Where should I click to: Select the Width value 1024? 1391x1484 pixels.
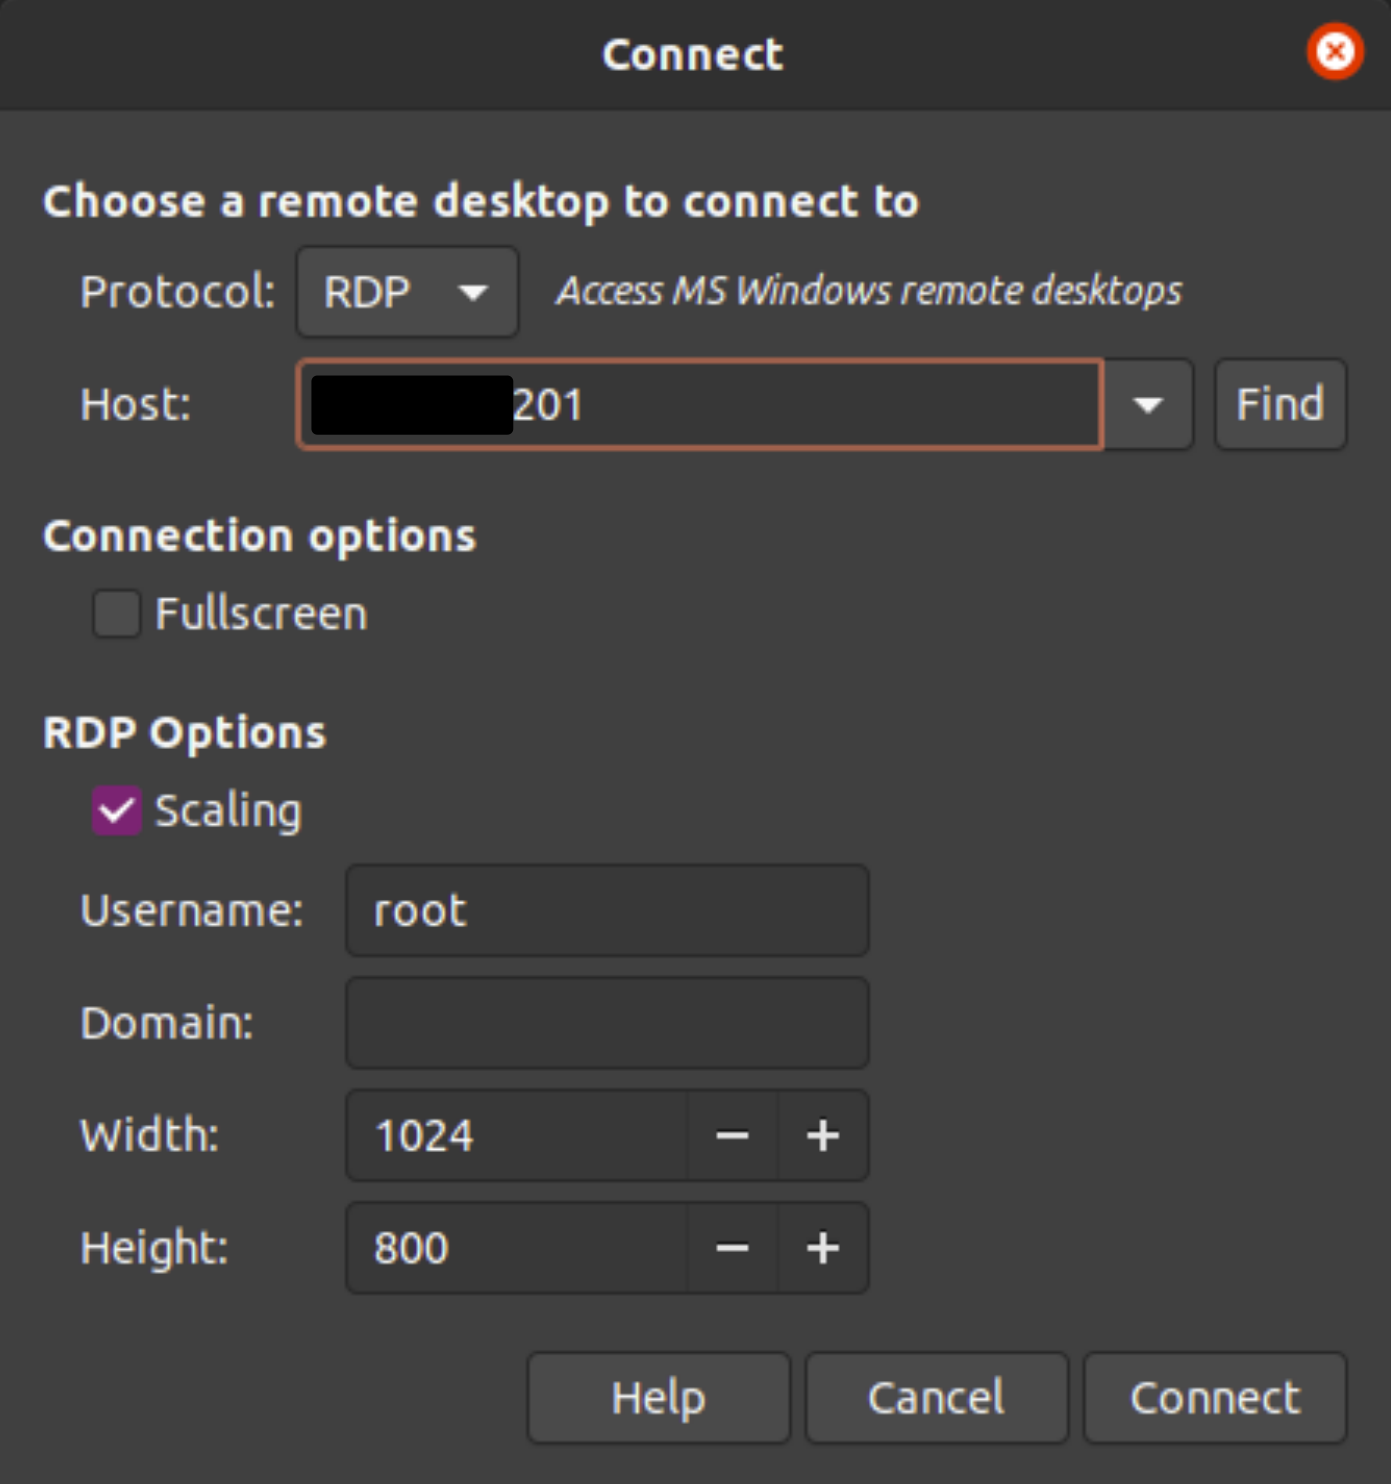(x=424, y=1136)
